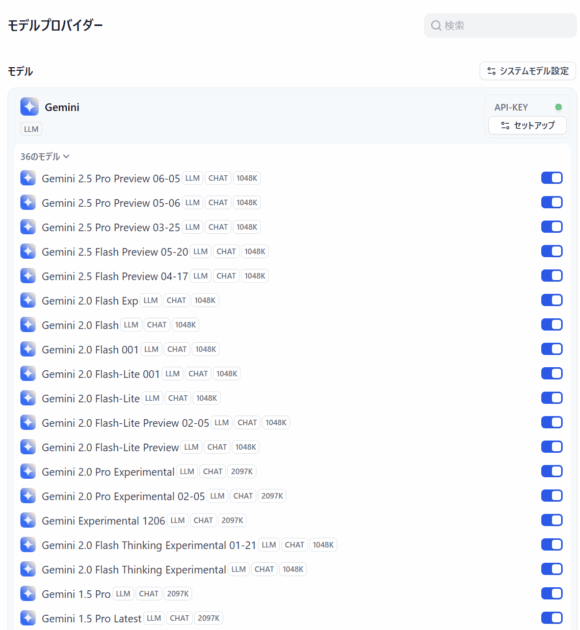This screenshot has height=630, width=580.
Task: Click the Gemini Experimental 1206 model icon
Action: pos(28,520)
